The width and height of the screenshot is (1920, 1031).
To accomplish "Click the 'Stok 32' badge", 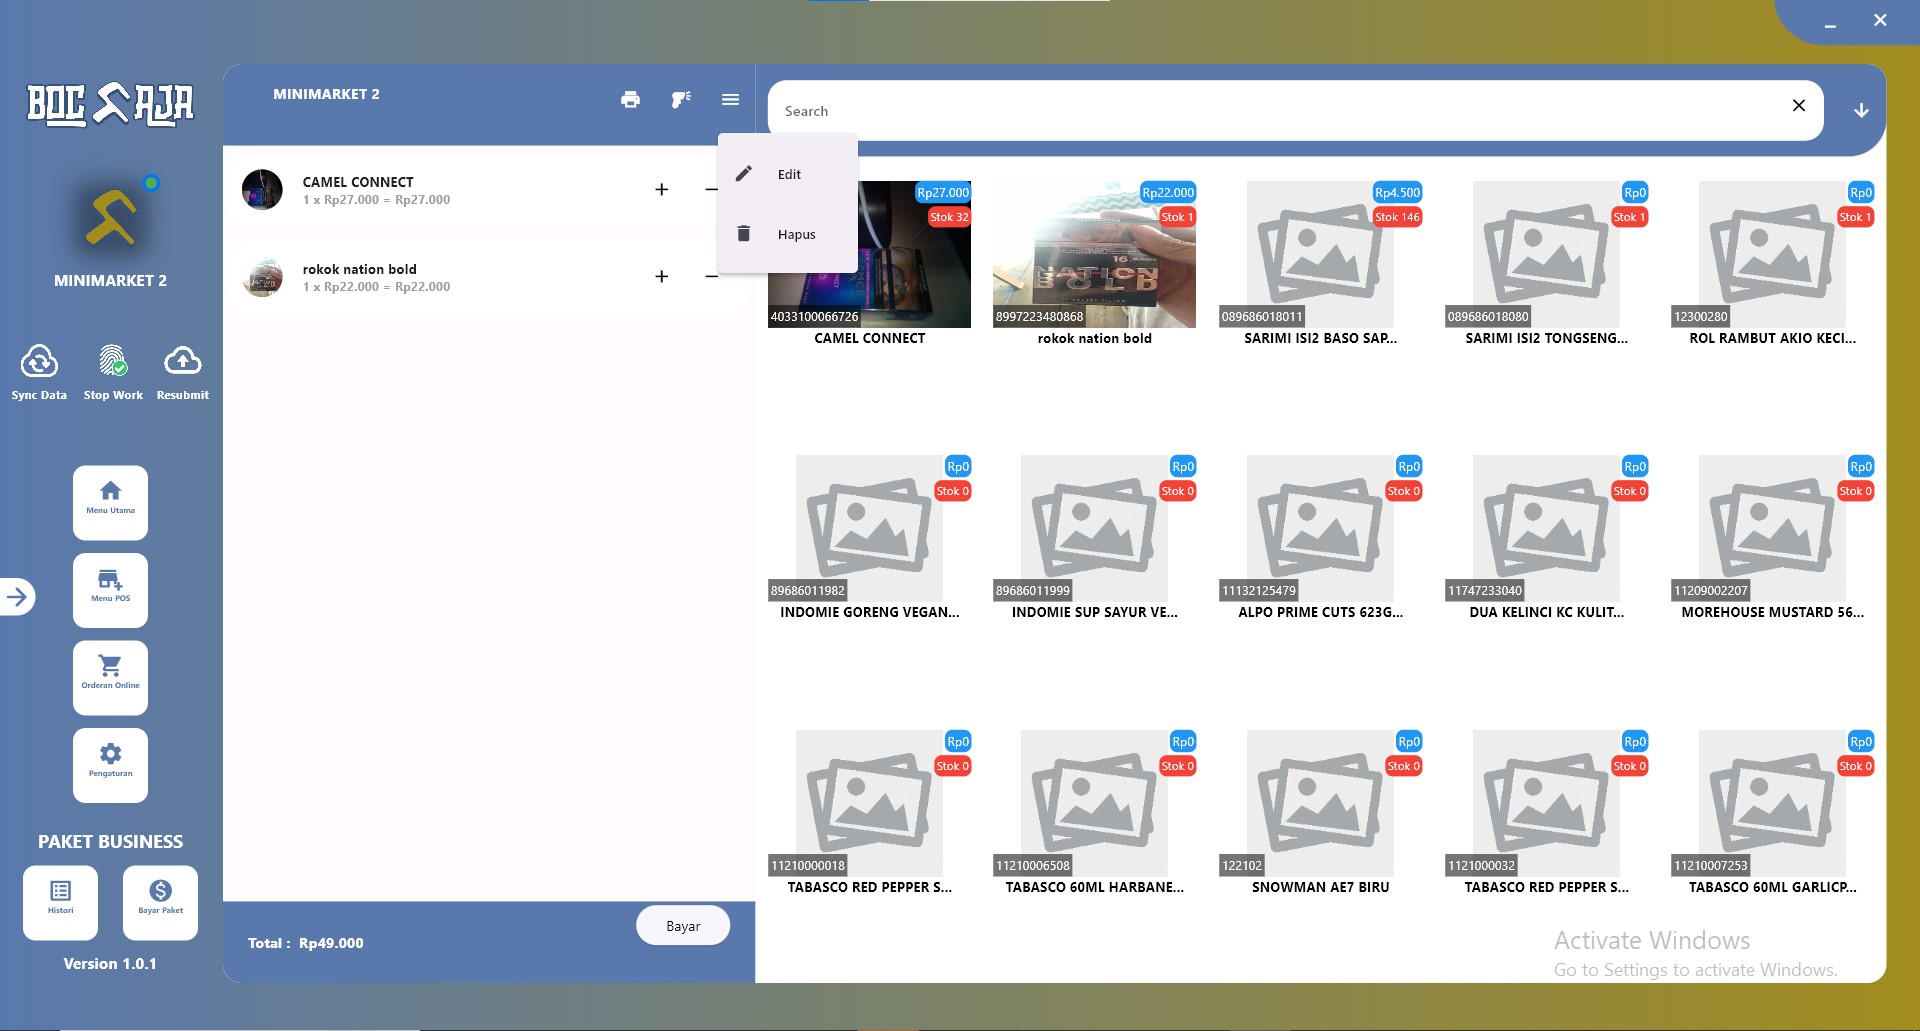I will tap(949, 217).
